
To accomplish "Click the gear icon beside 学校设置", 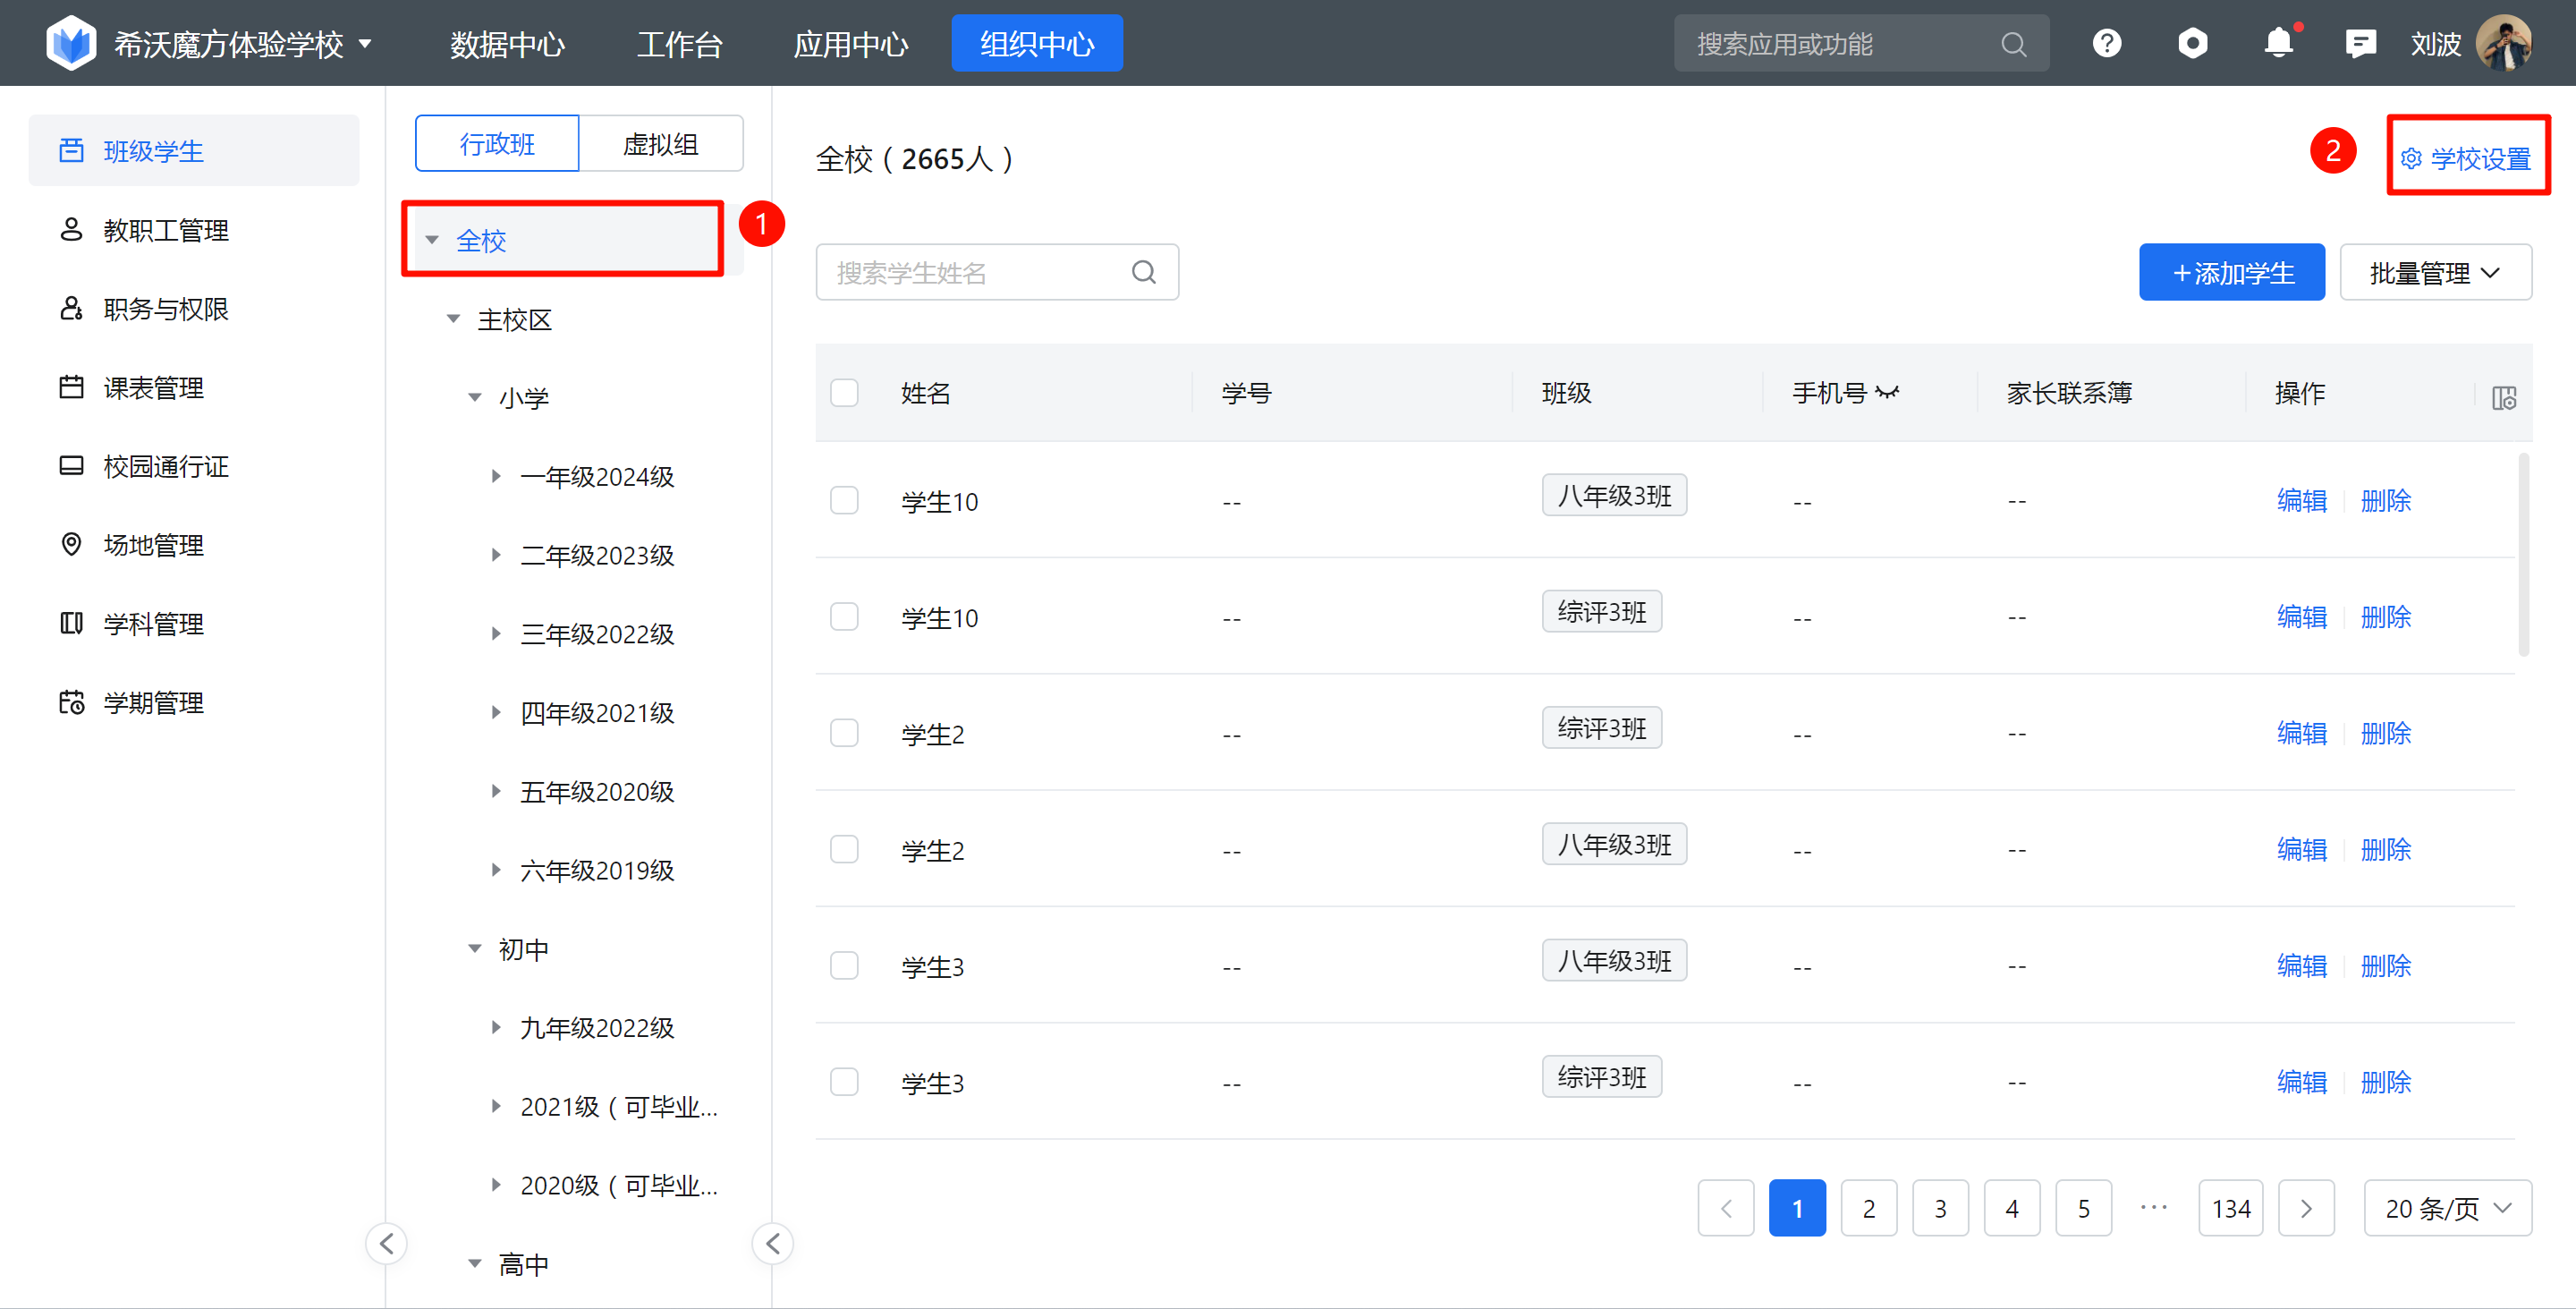I will pos(2411,158).
